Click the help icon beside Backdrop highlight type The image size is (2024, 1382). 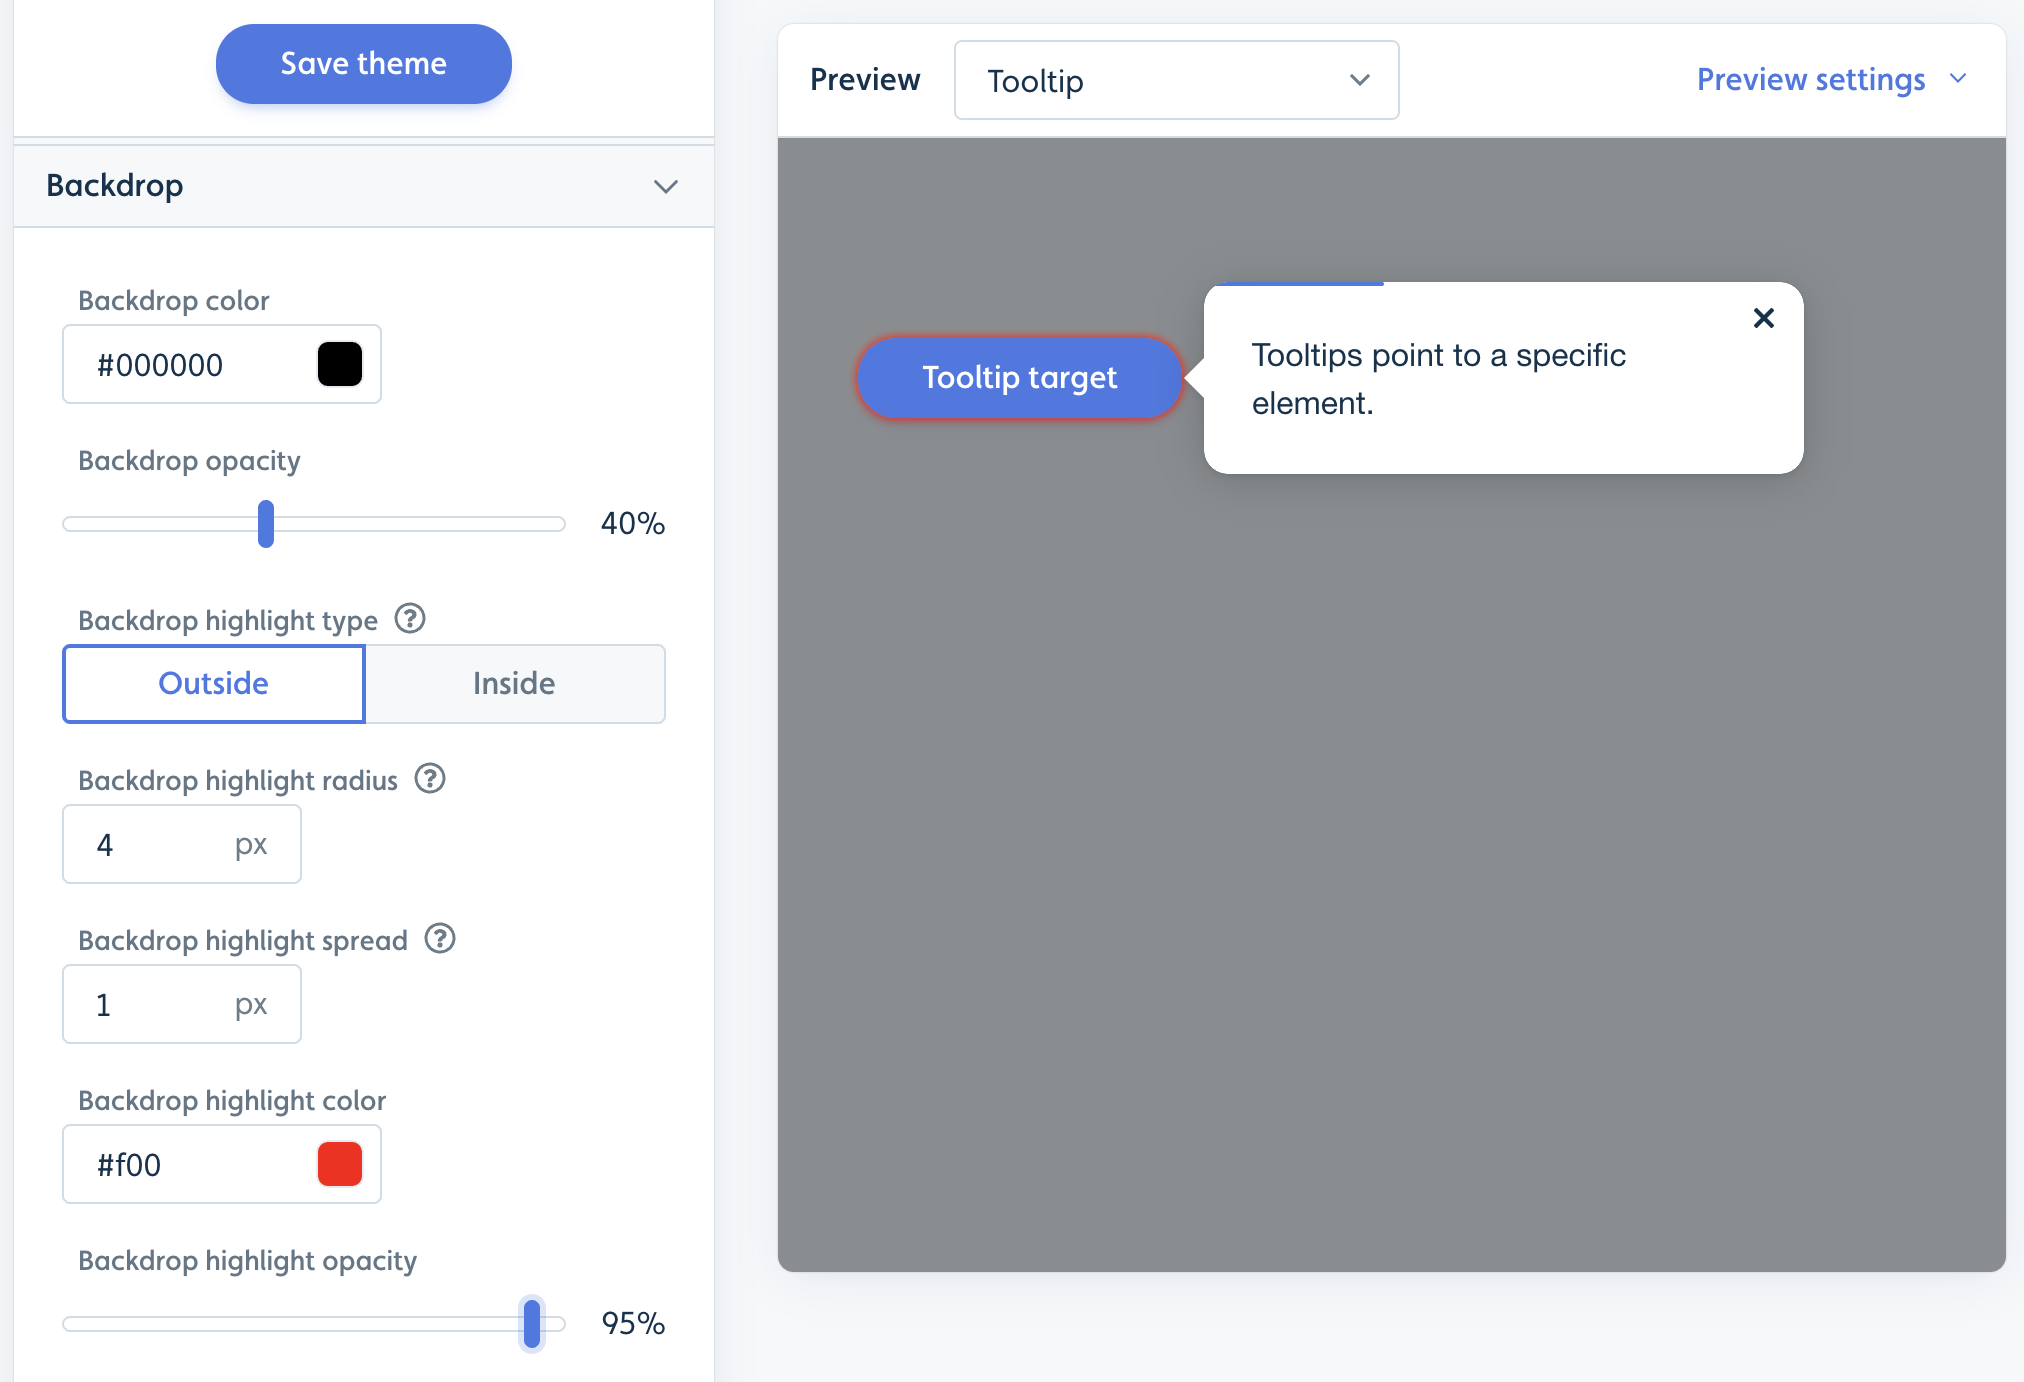(x=410, y=619)
